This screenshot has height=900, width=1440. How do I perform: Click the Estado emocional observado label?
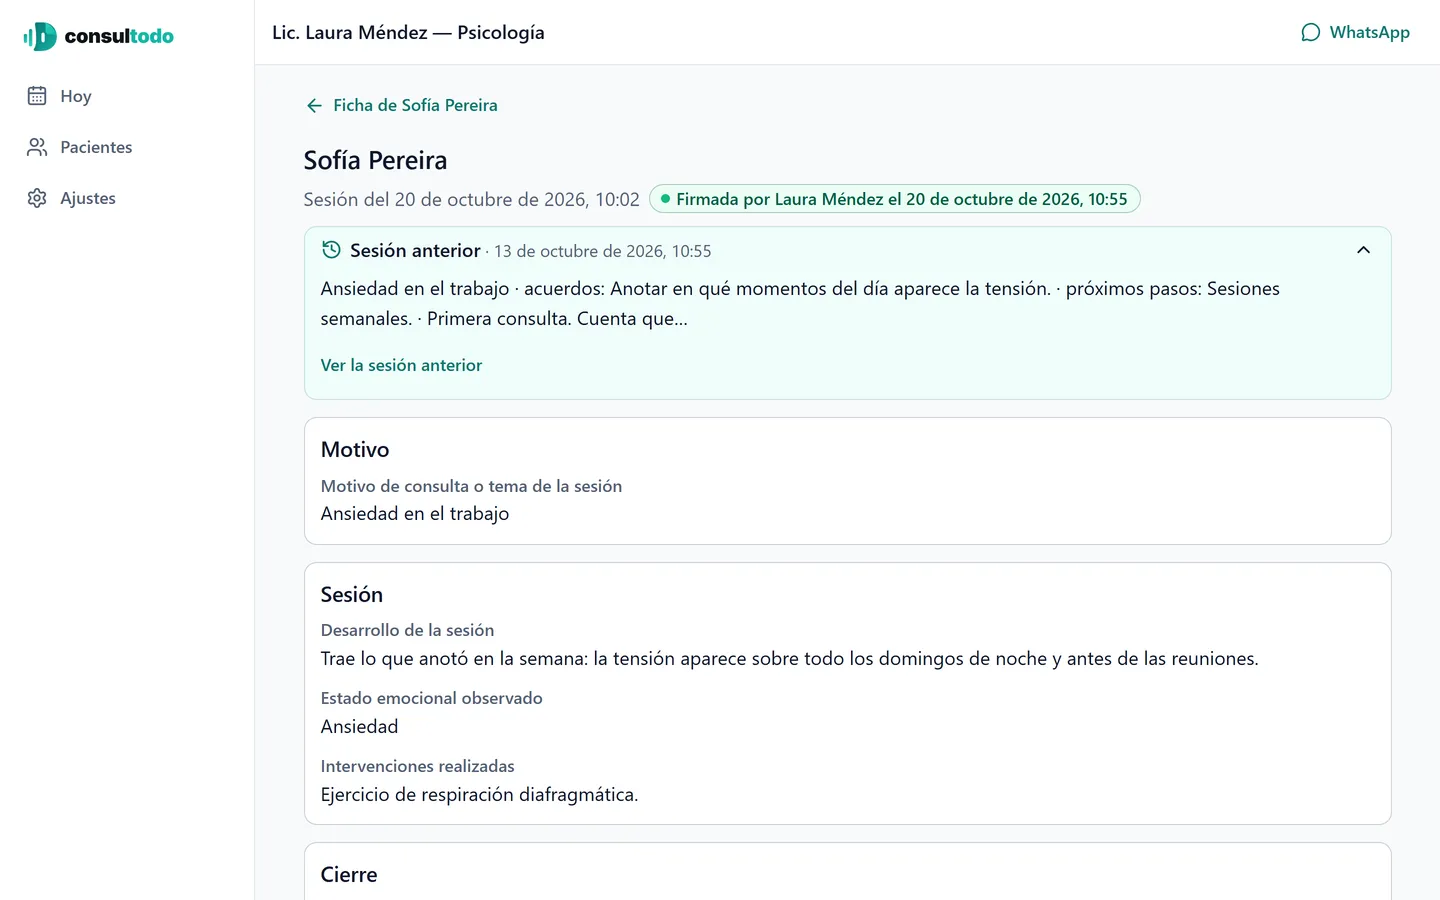431,698
